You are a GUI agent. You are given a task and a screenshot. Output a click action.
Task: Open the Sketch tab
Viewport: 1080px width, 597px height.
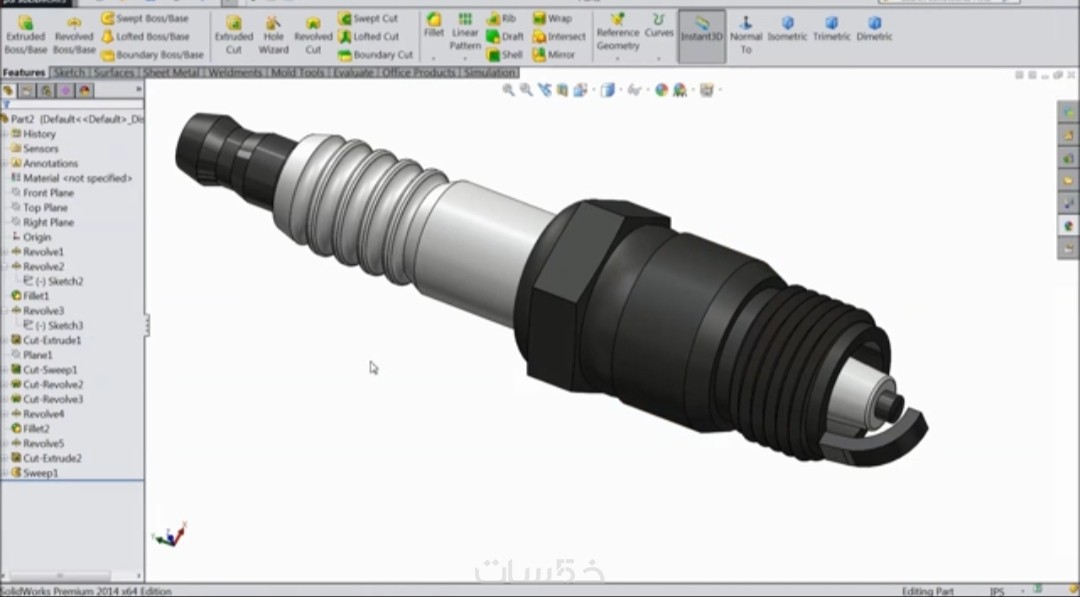click(69, 72)
